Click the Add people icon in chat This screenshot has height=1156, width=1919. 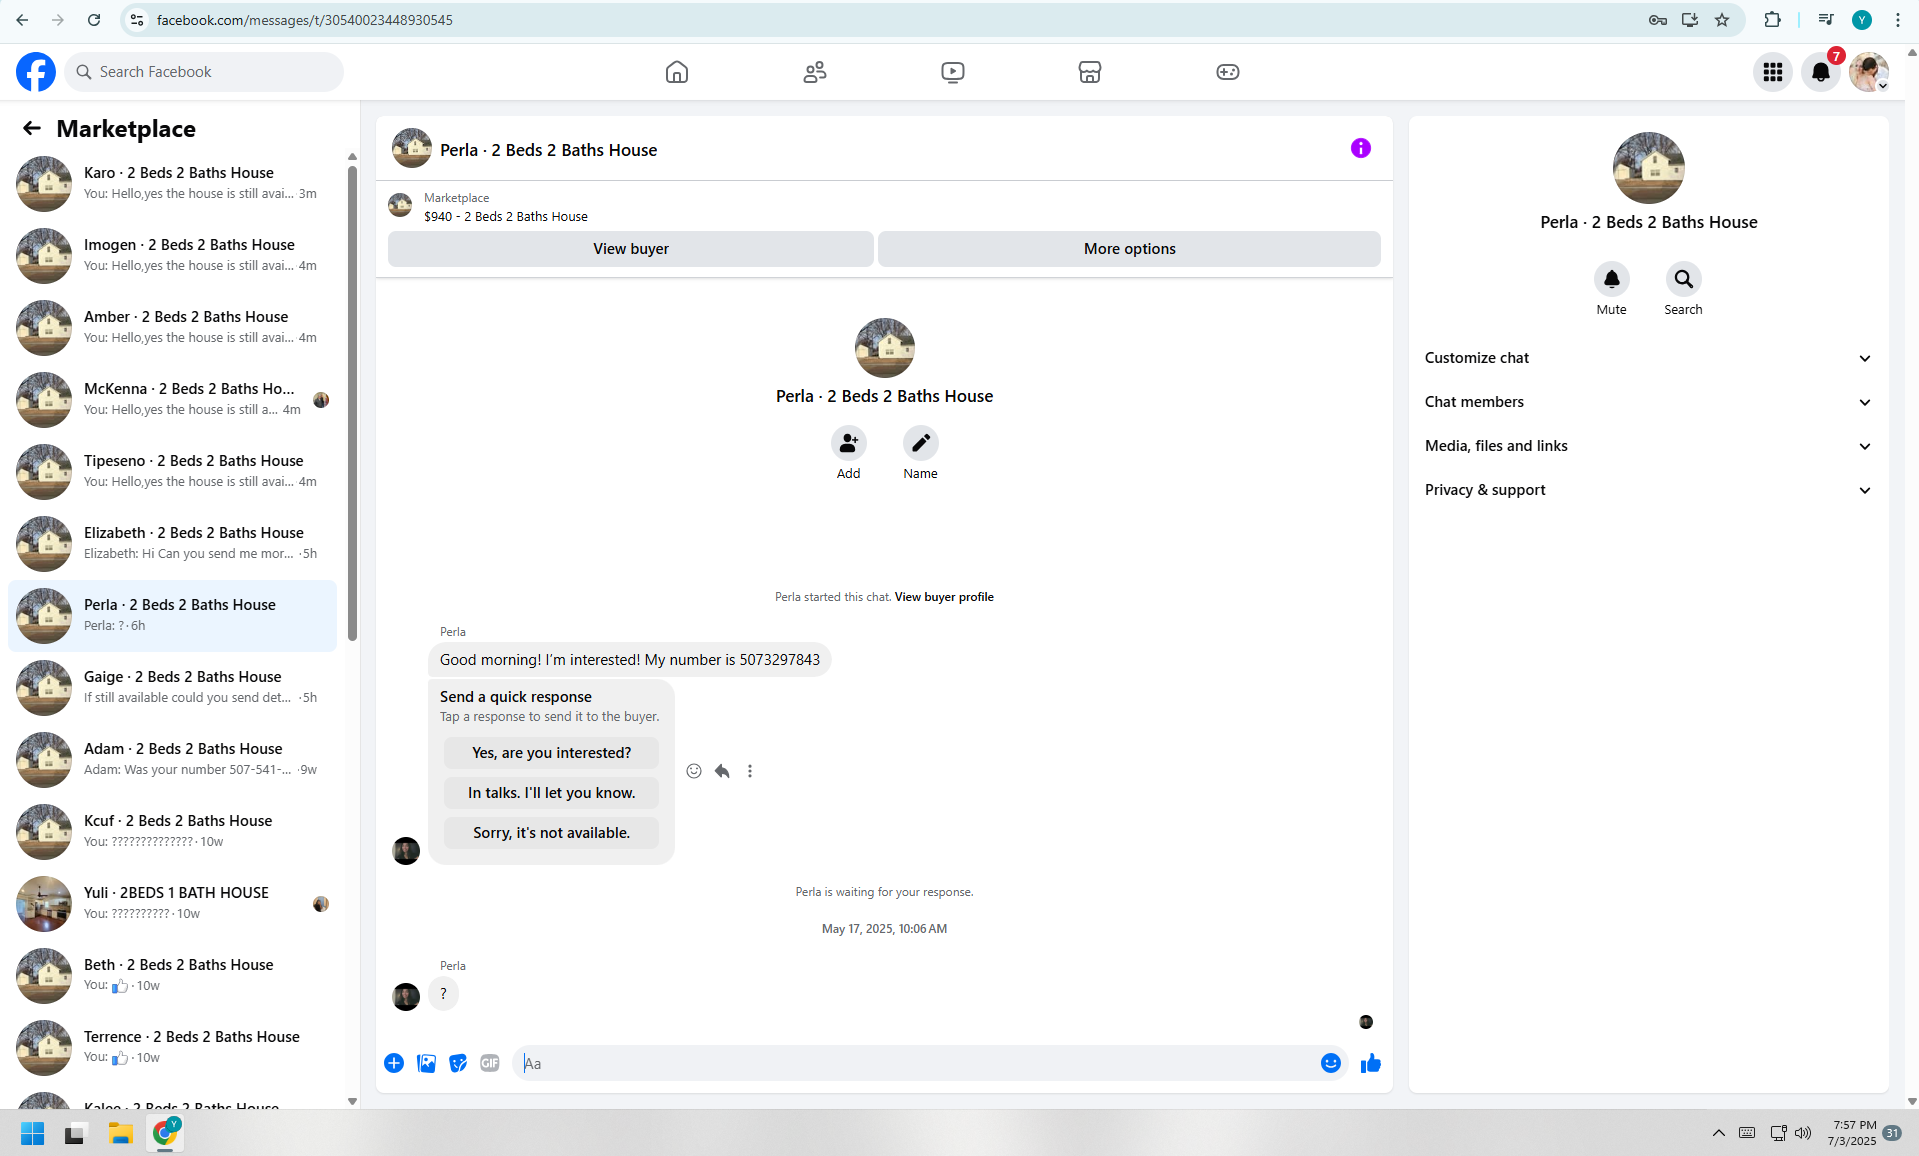click(848, 443)
